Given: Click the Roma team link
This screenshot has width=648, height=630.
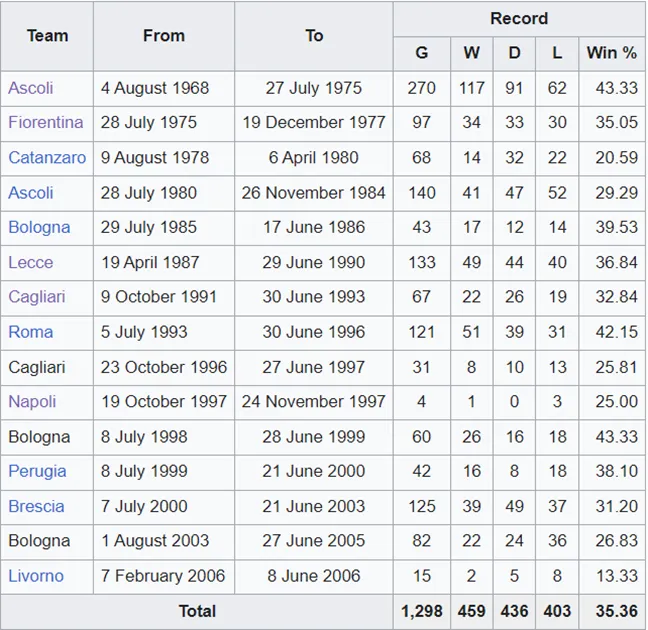Looking at the screenshot, I should tap(31, 332).
